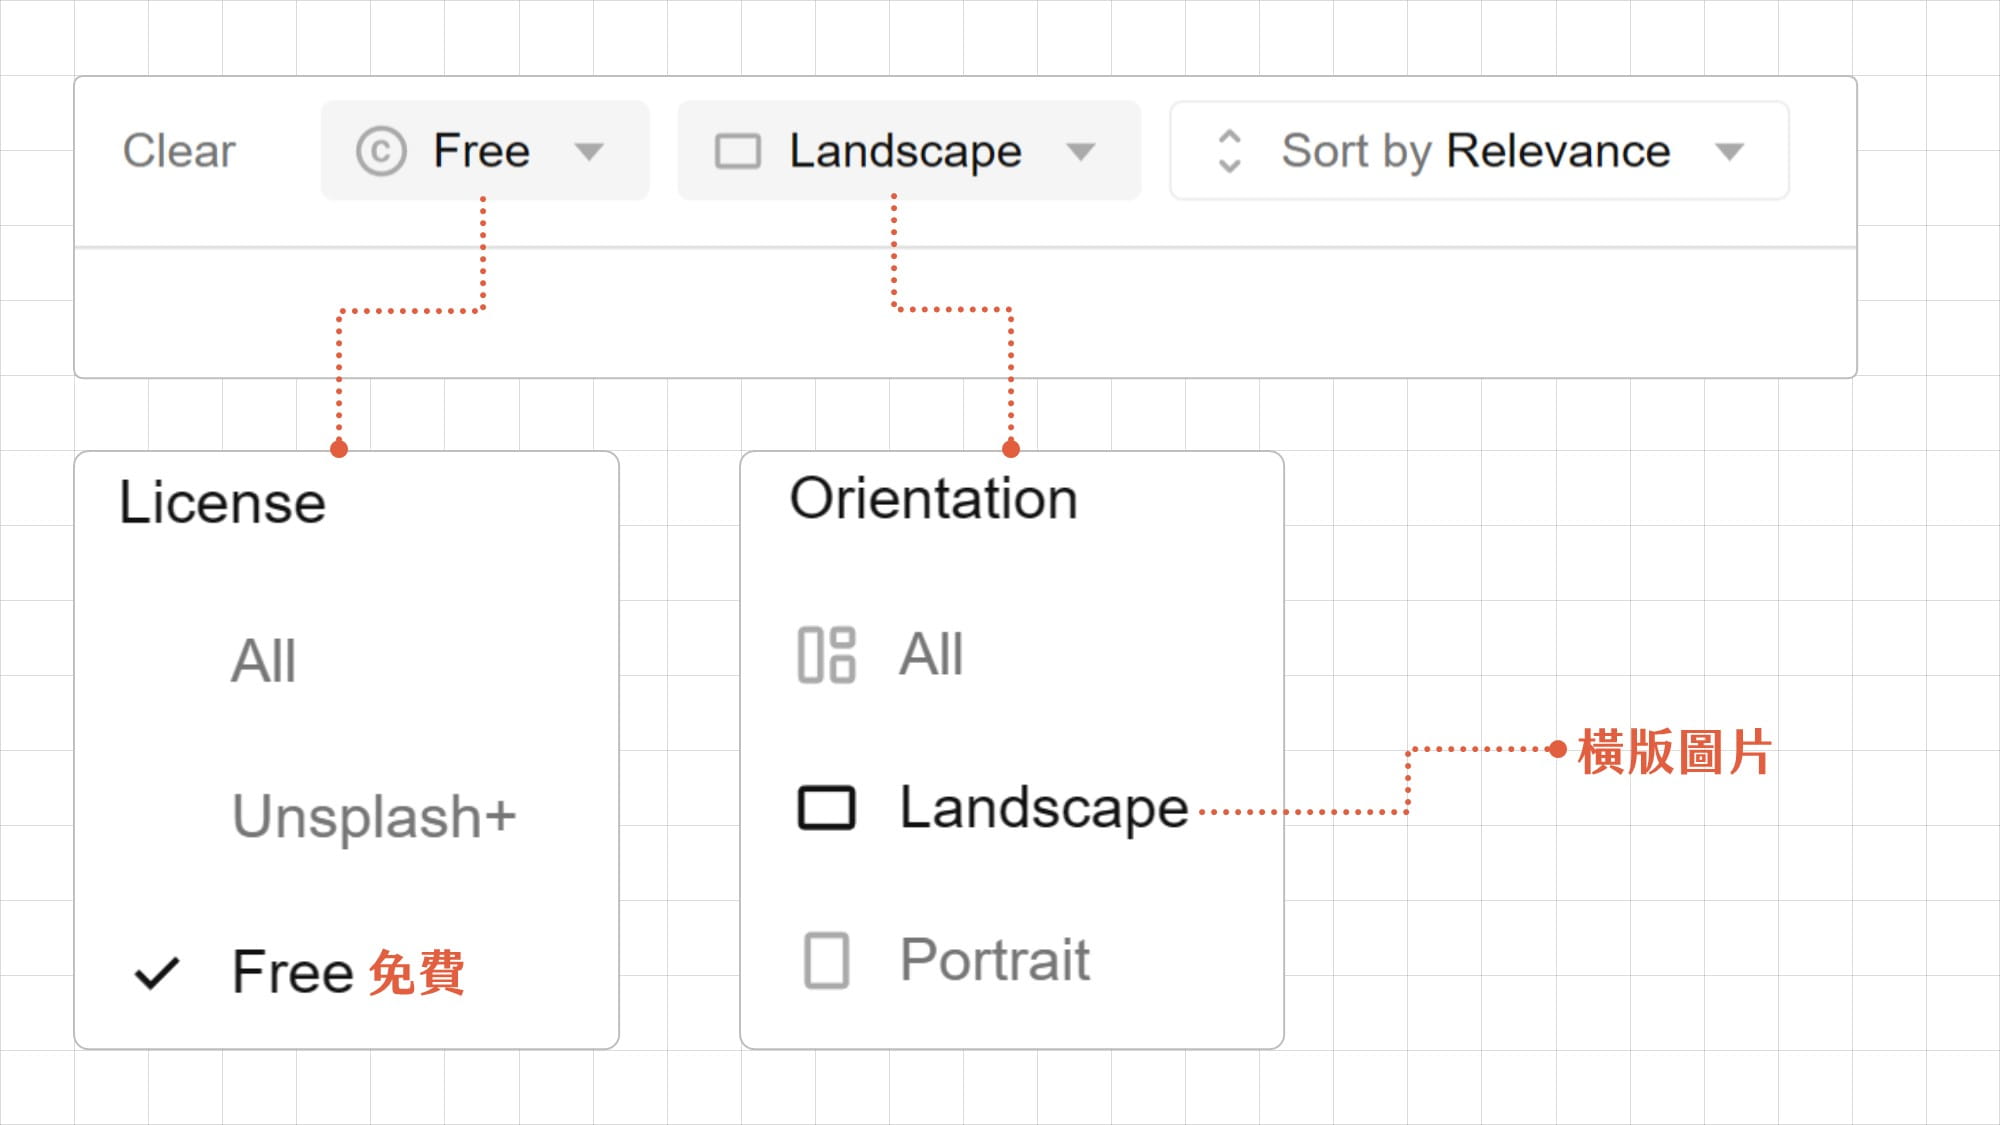Open the Sort by Relevance dropdown
Screen dimensions: 2000x1125
click(x=1479, y=151)
